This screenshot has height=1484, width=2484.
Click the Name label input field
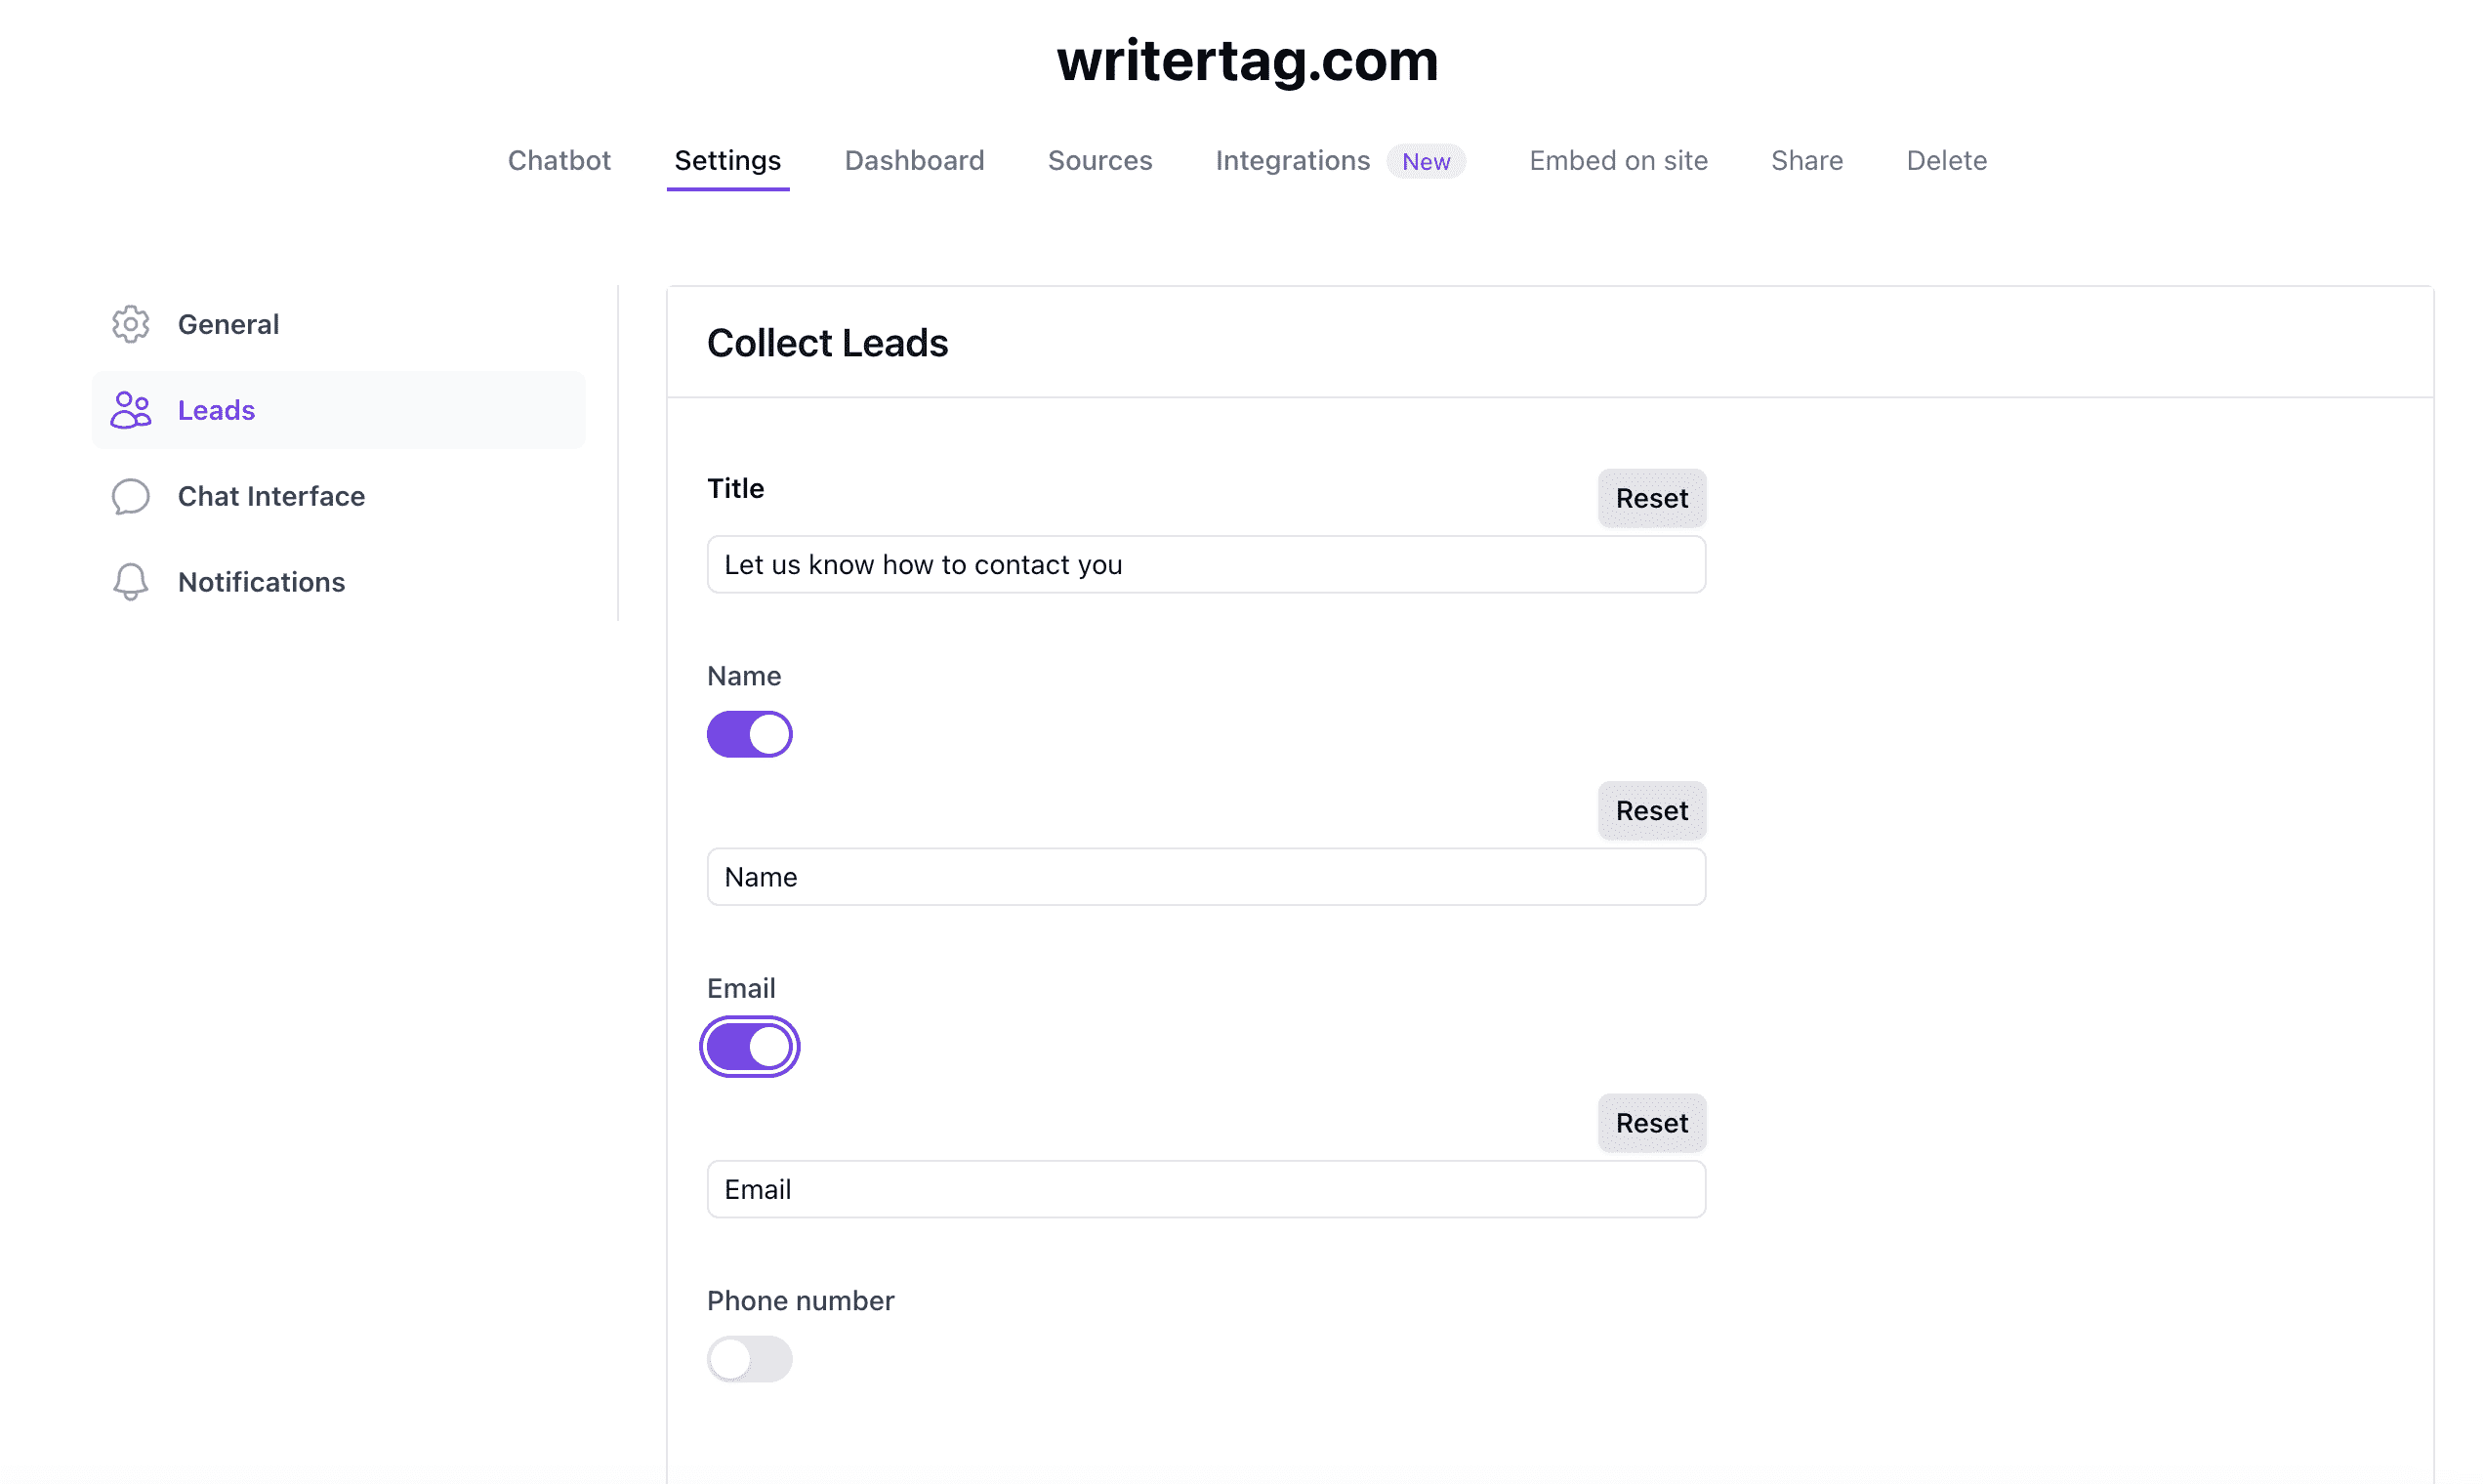[x=1206, y=877]
